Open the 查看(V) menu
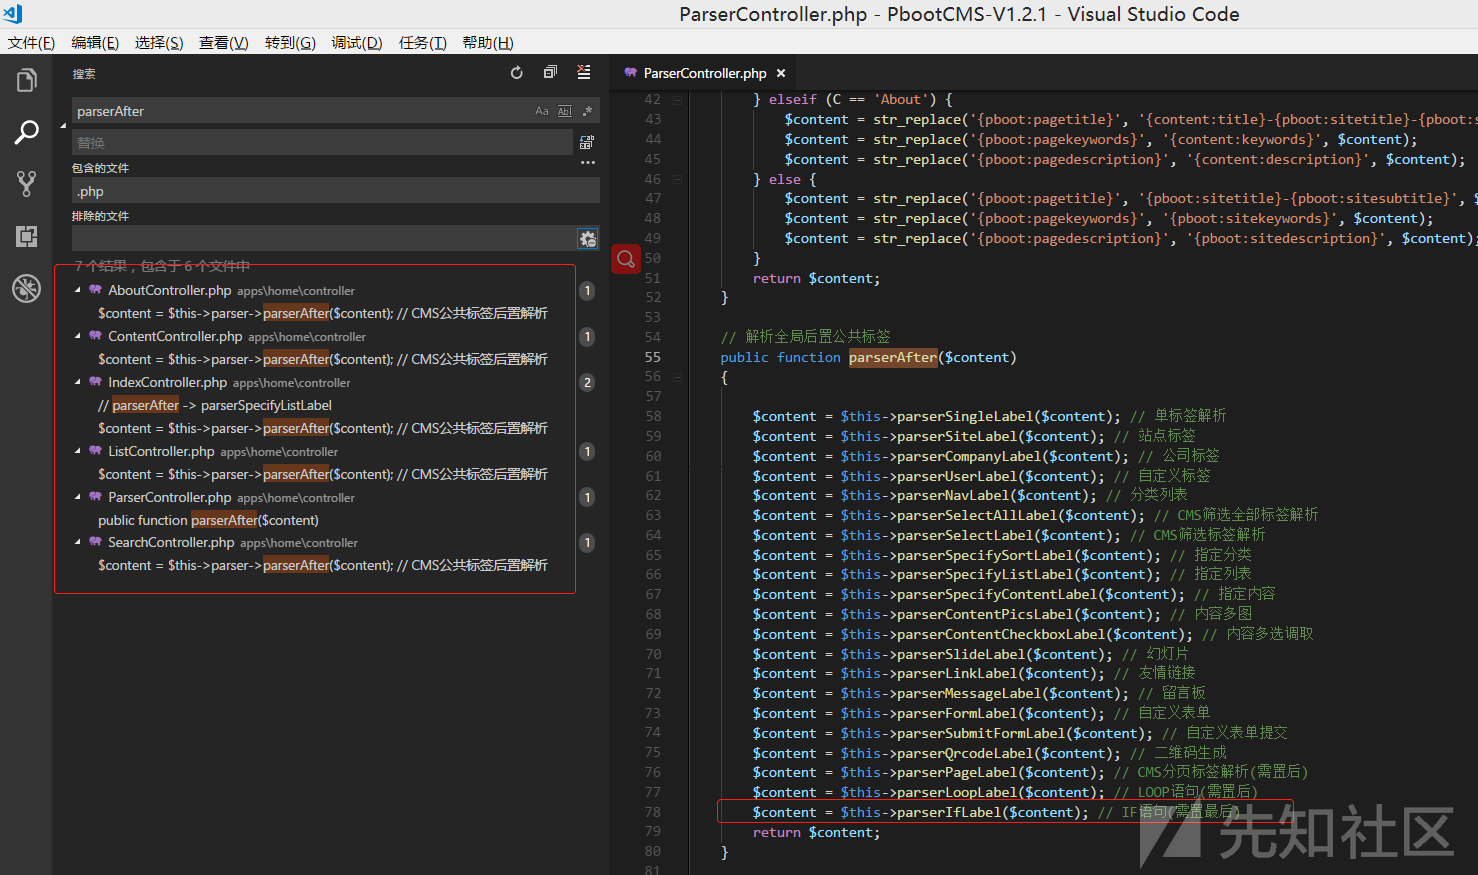Viewport: 1478px width, 875px height. (x=223, y=43)
